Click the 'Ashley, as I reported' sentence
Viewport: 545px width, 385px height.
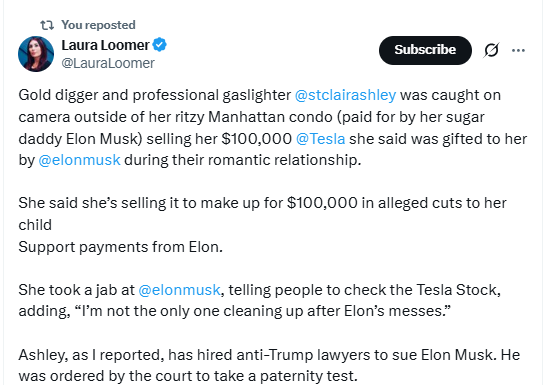[x=269, y=355]
